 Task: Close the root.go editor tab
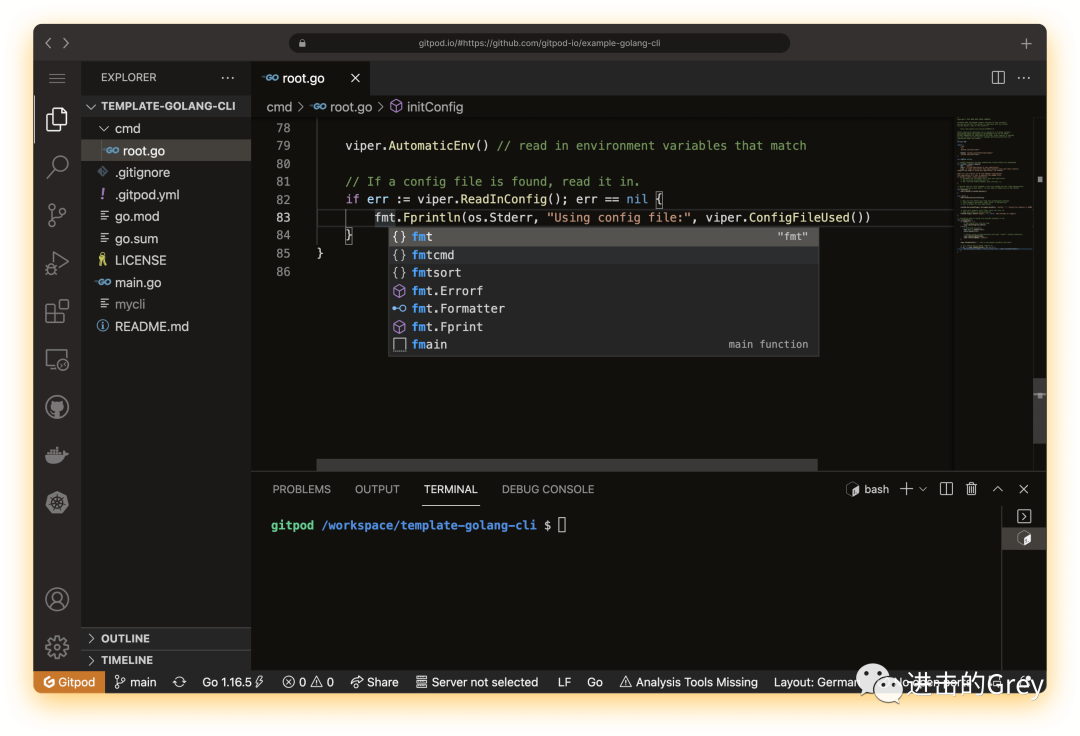[355, 78]
